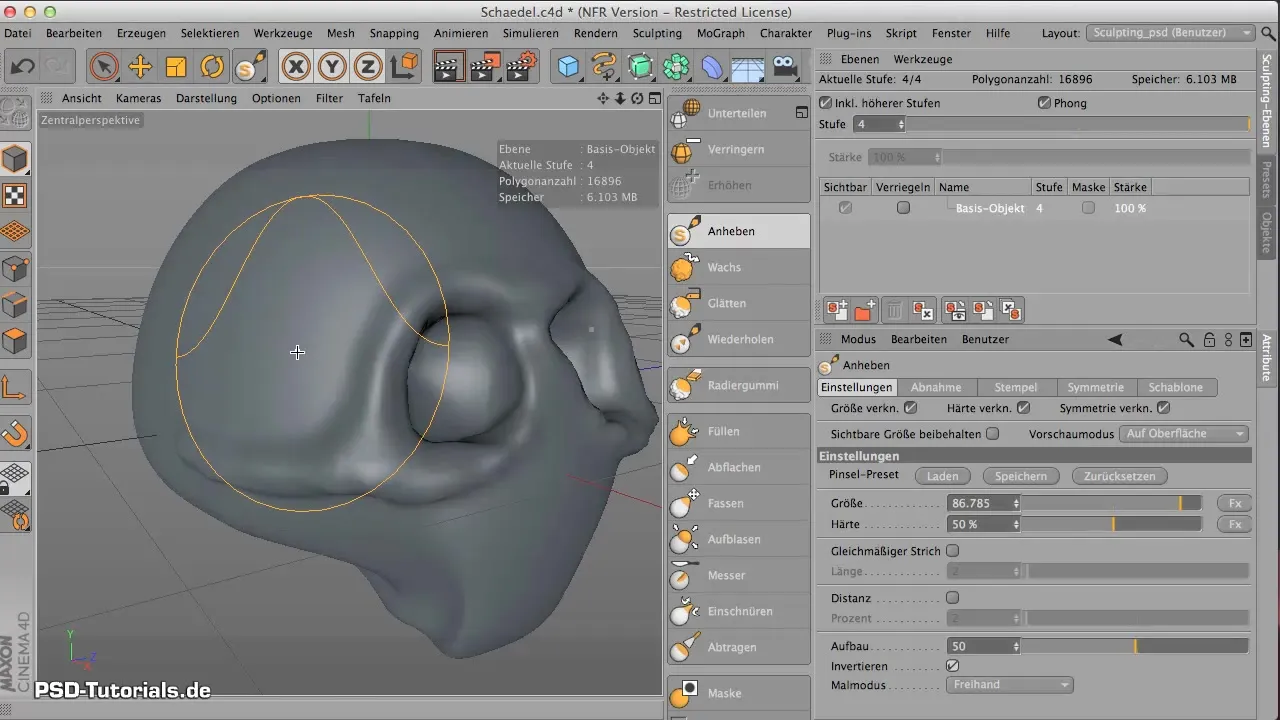
Task: Toggle Symmetrie verkn. checkbox
Action: click(1163, 408)
